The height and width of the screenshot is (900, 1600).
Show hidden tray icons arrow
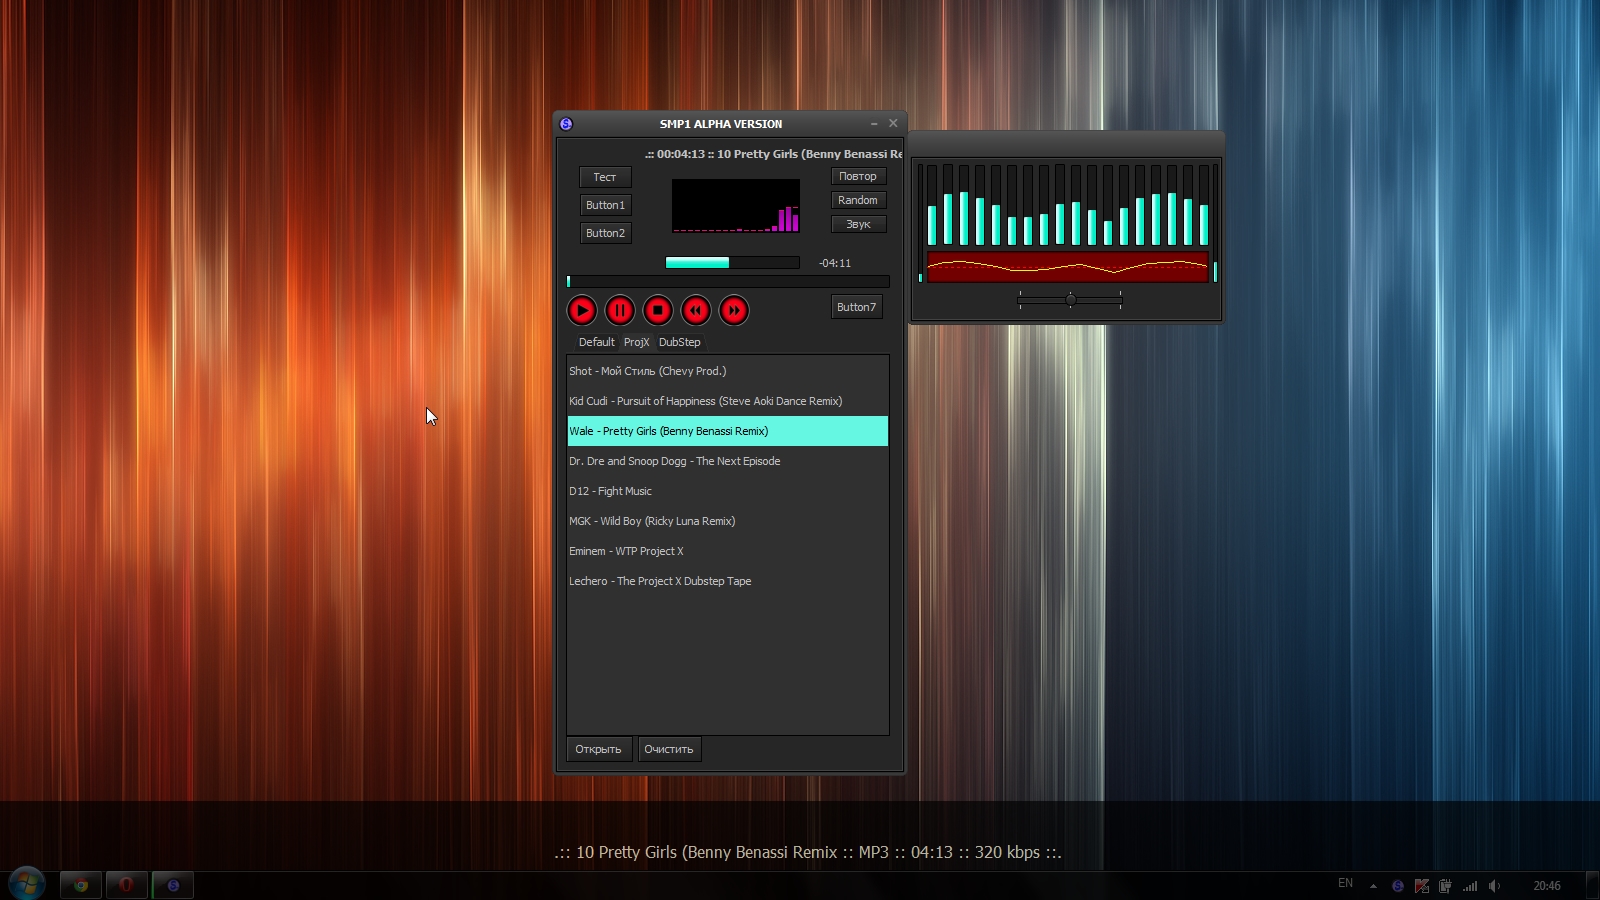pos(1373,886)
